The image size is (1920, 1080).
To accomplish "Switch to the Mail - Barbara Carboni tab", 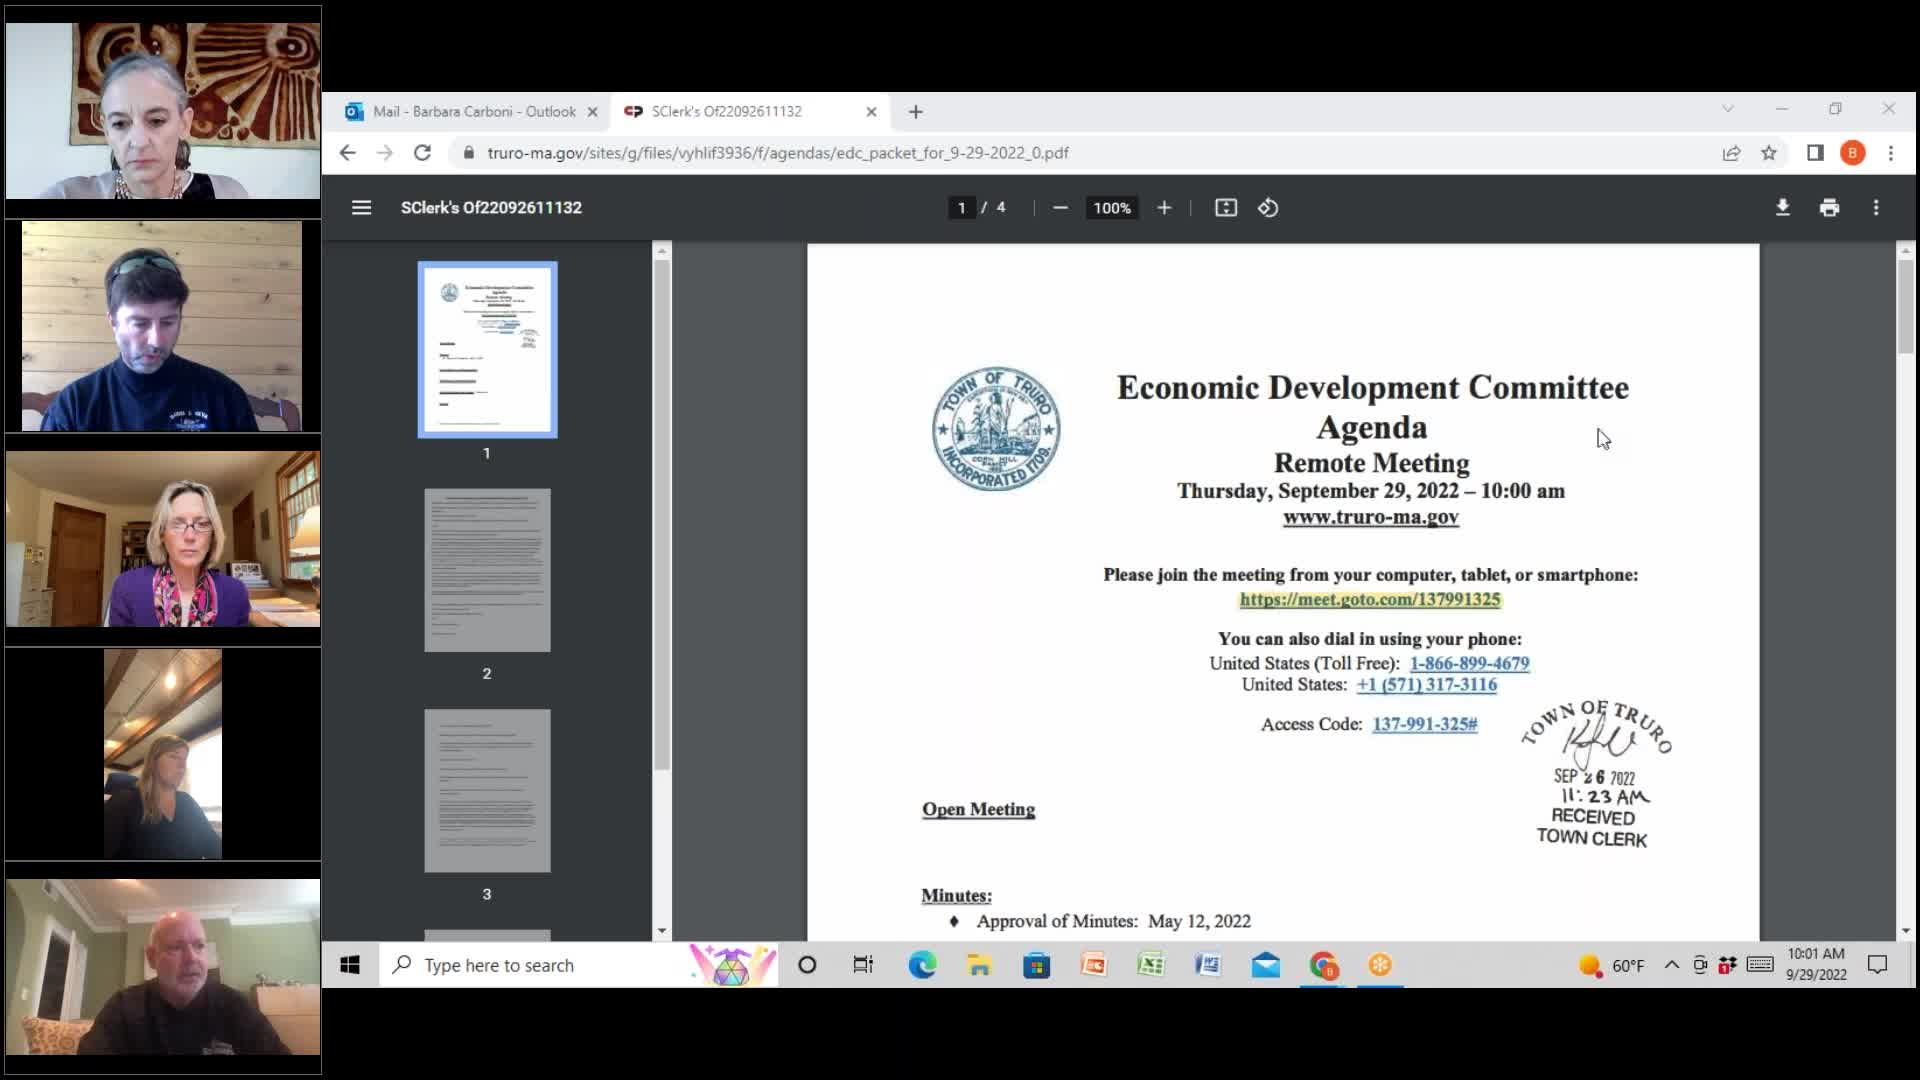I will [465, 111].
